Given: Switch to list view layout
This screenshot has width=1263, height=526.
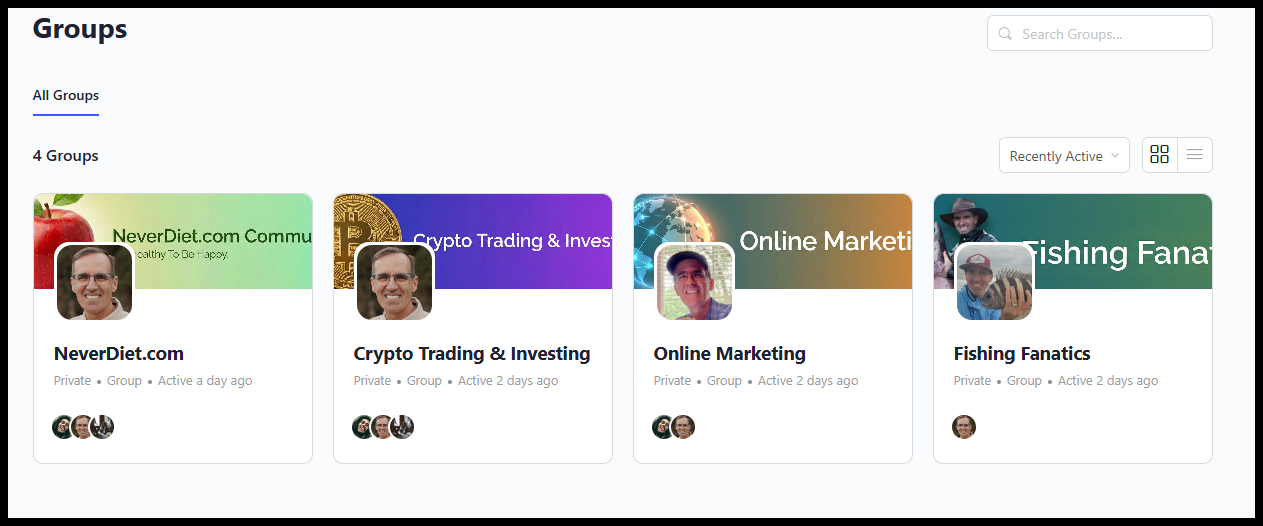Looking at the screenshot, I should point(1195,155).
